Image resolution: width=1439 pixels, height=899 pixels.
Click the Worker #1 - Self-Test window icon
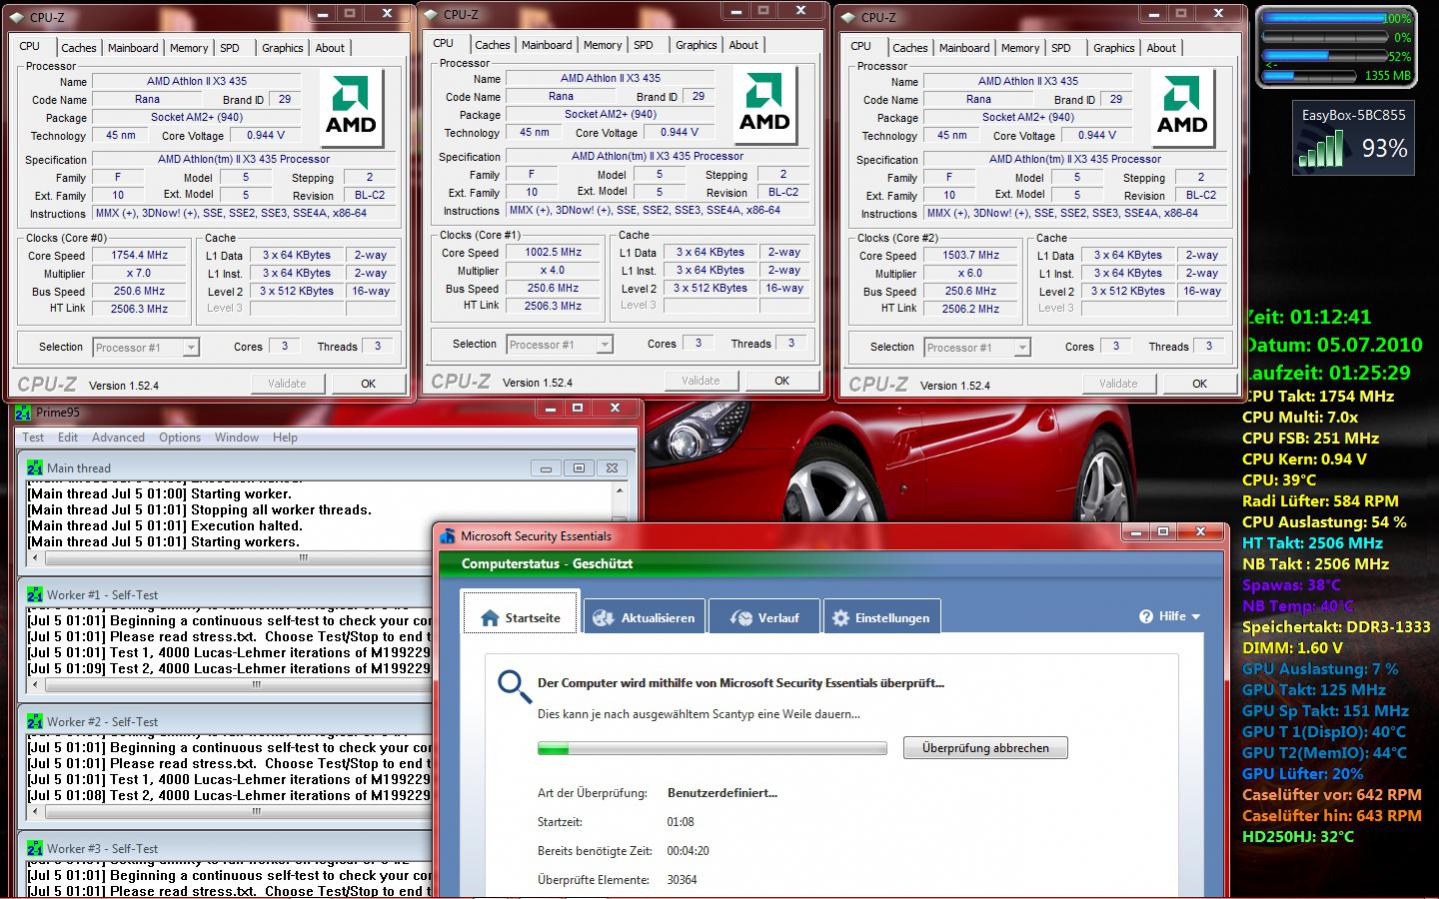(x=35, y=595)
